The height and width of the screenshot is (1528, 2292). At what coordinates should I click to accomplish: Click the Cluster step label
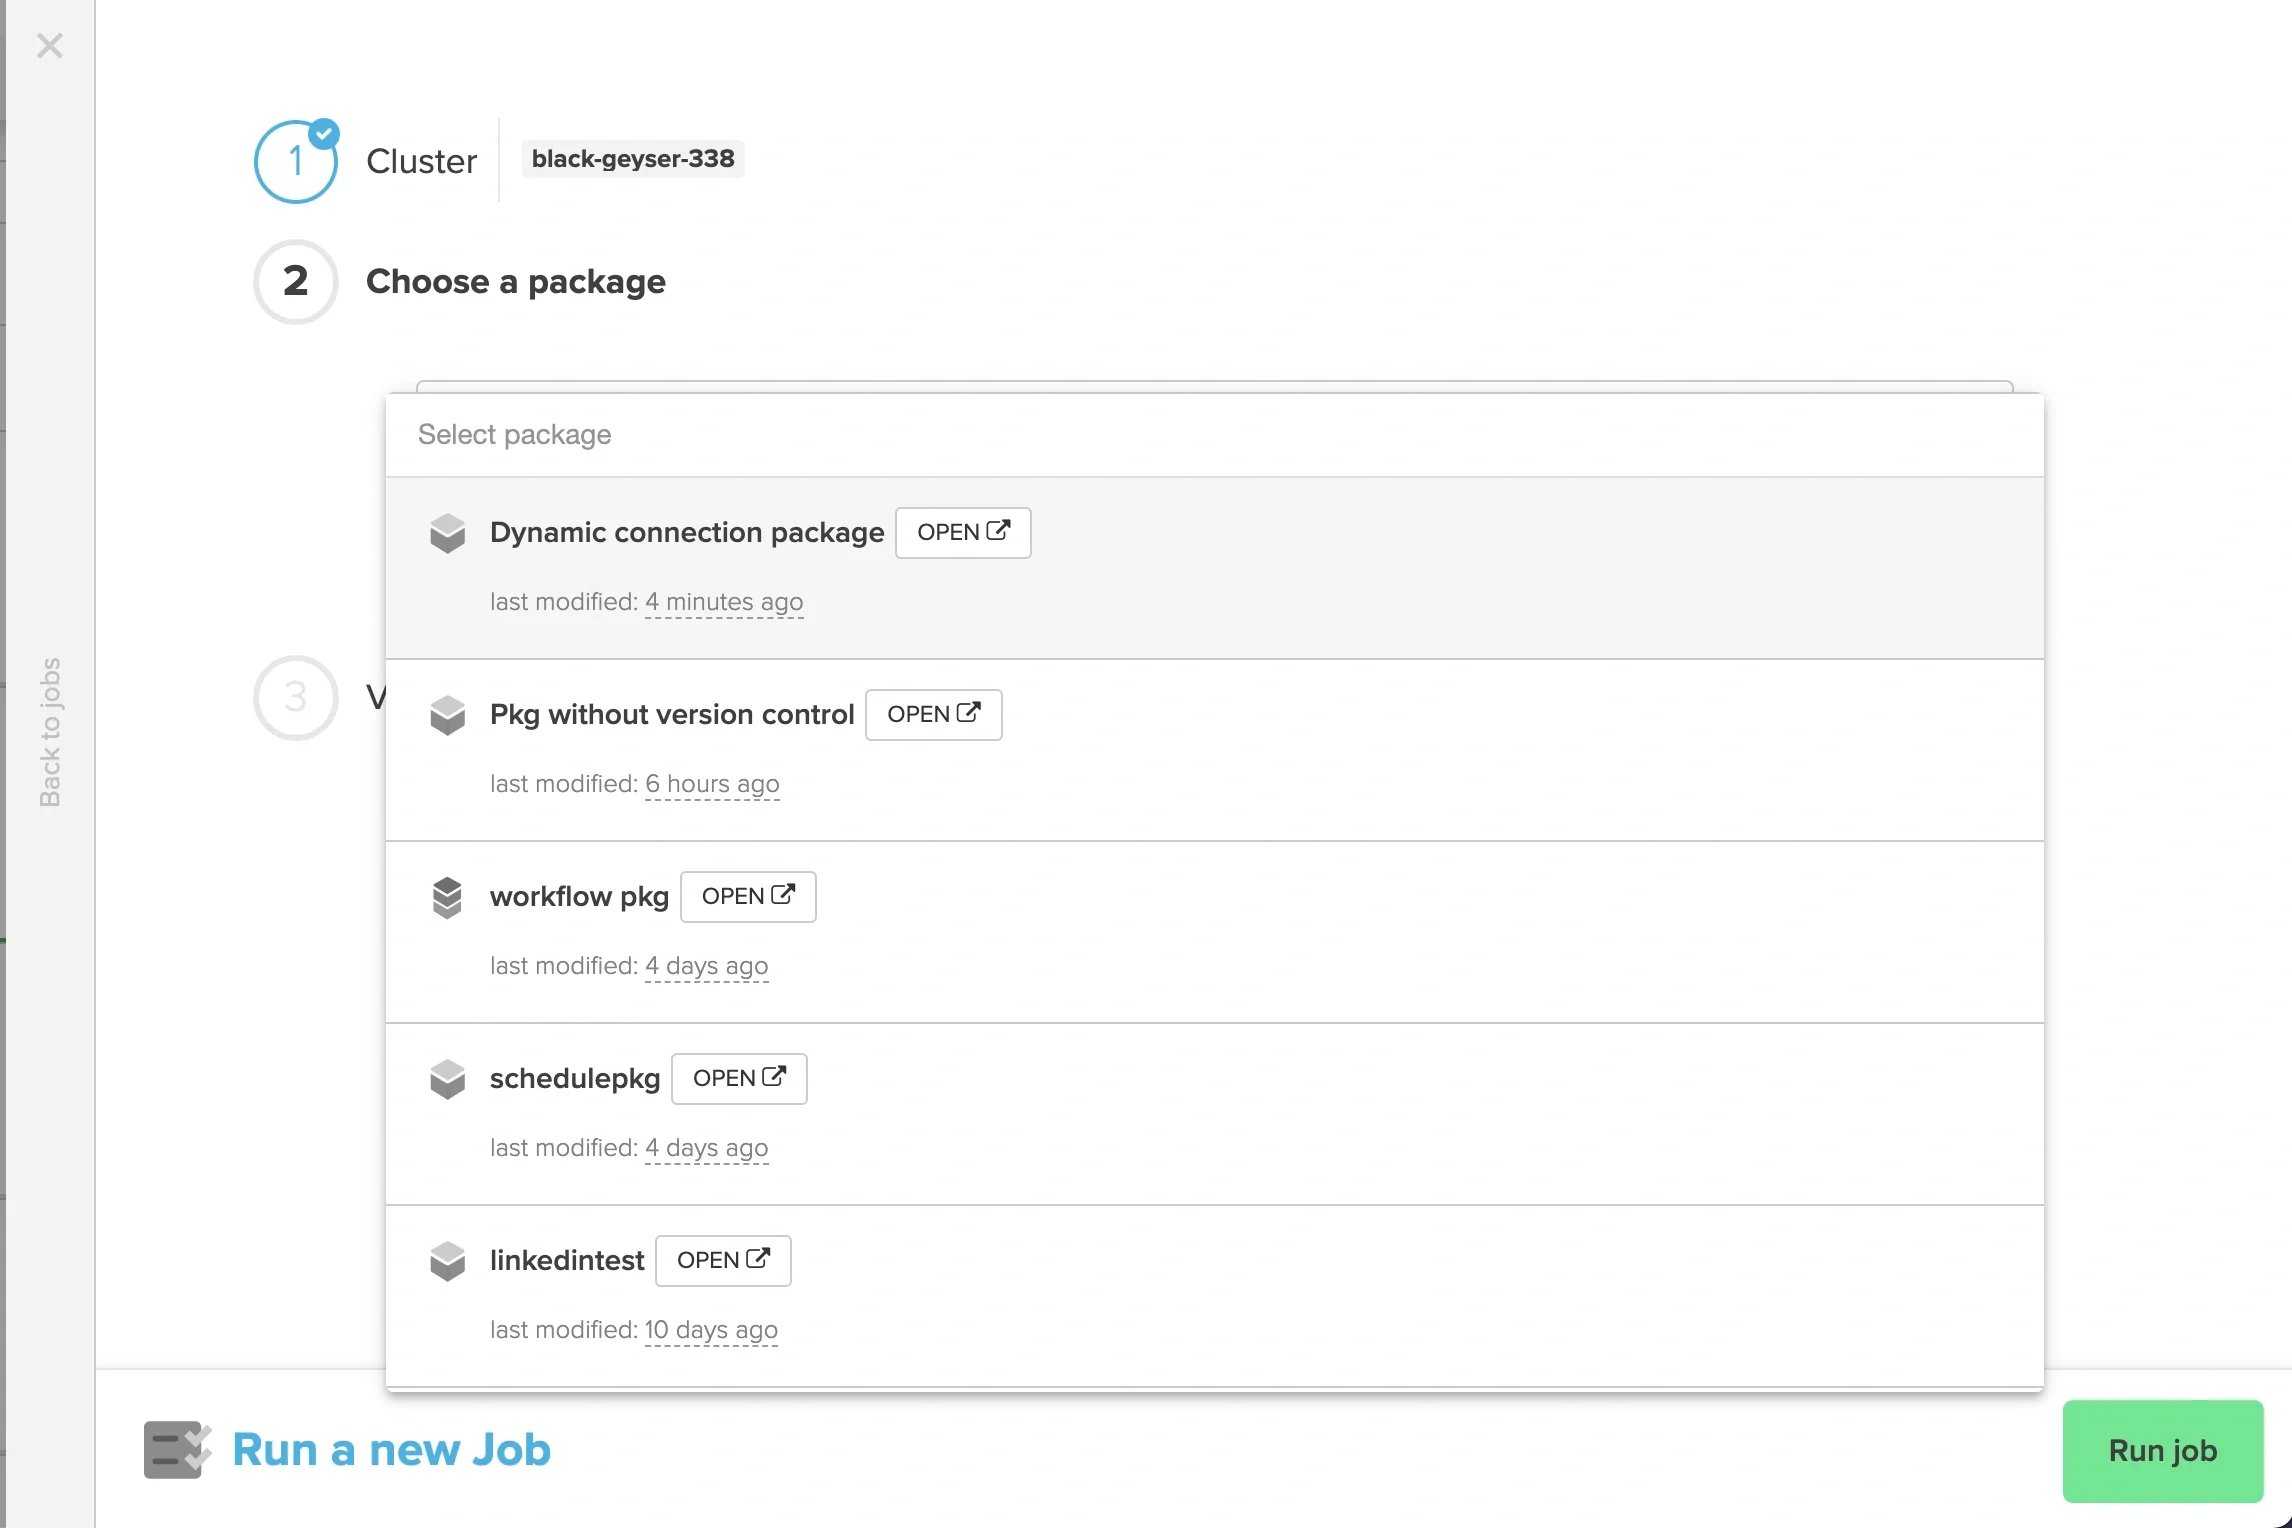pos(422,161)
